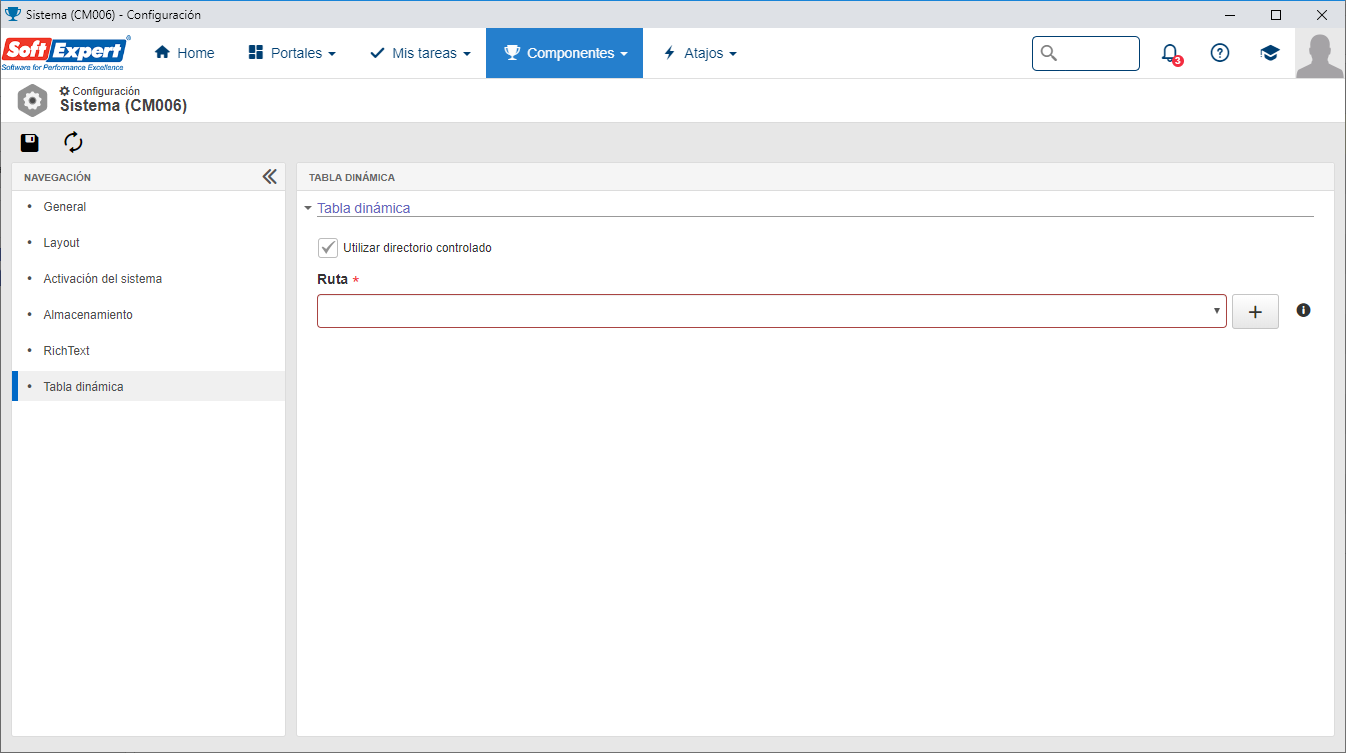Open the notifications bell
Image resolution: width=1346 pixels, height=753 pixels.
1170,54
